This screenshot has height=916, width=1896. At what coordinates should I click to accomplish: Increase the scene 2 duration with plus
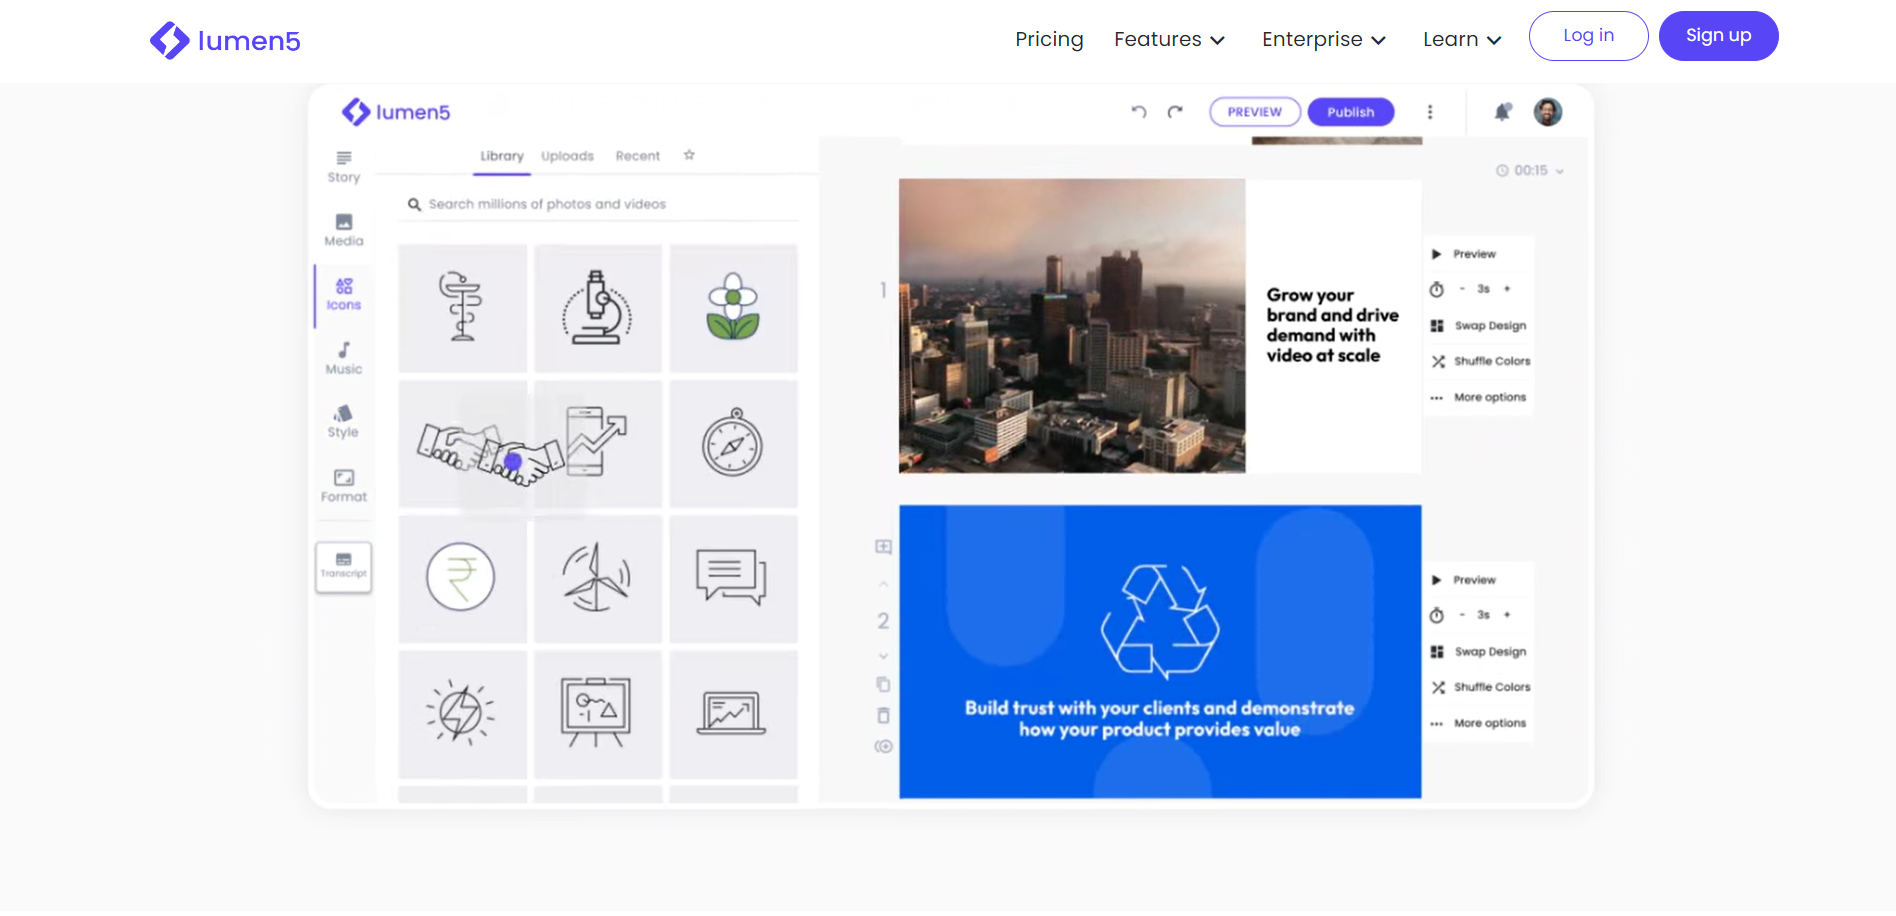pyautogui.click(x=1507, y=615)
